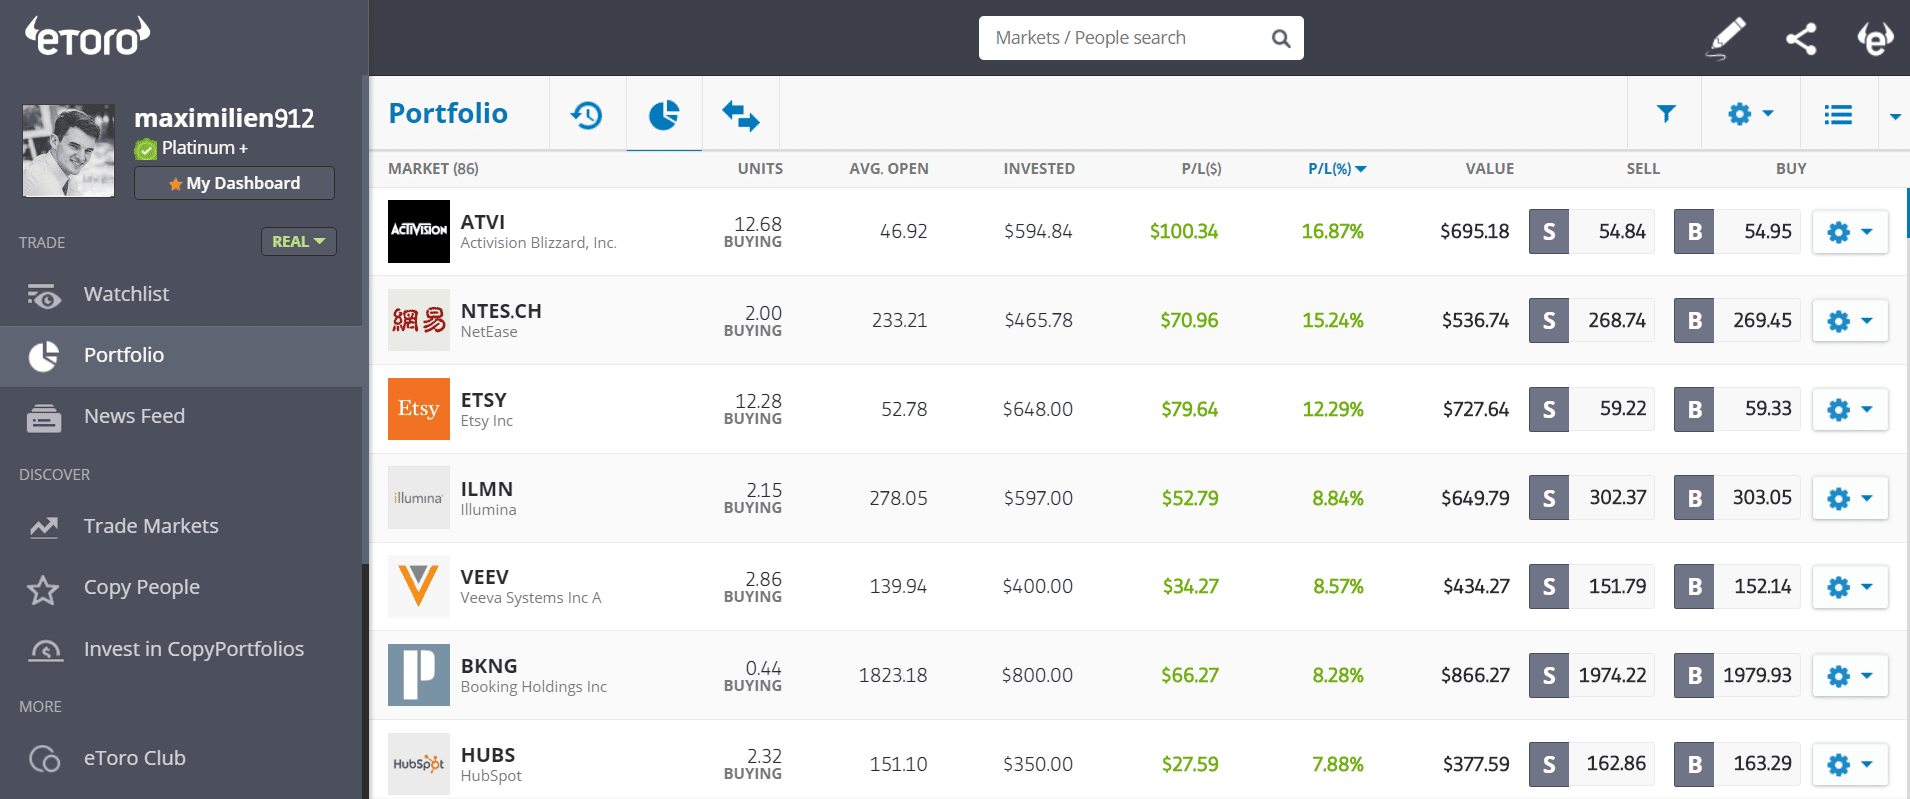Sort by INVESTED column header
Screen dimensions: 1910x799
1039,169
